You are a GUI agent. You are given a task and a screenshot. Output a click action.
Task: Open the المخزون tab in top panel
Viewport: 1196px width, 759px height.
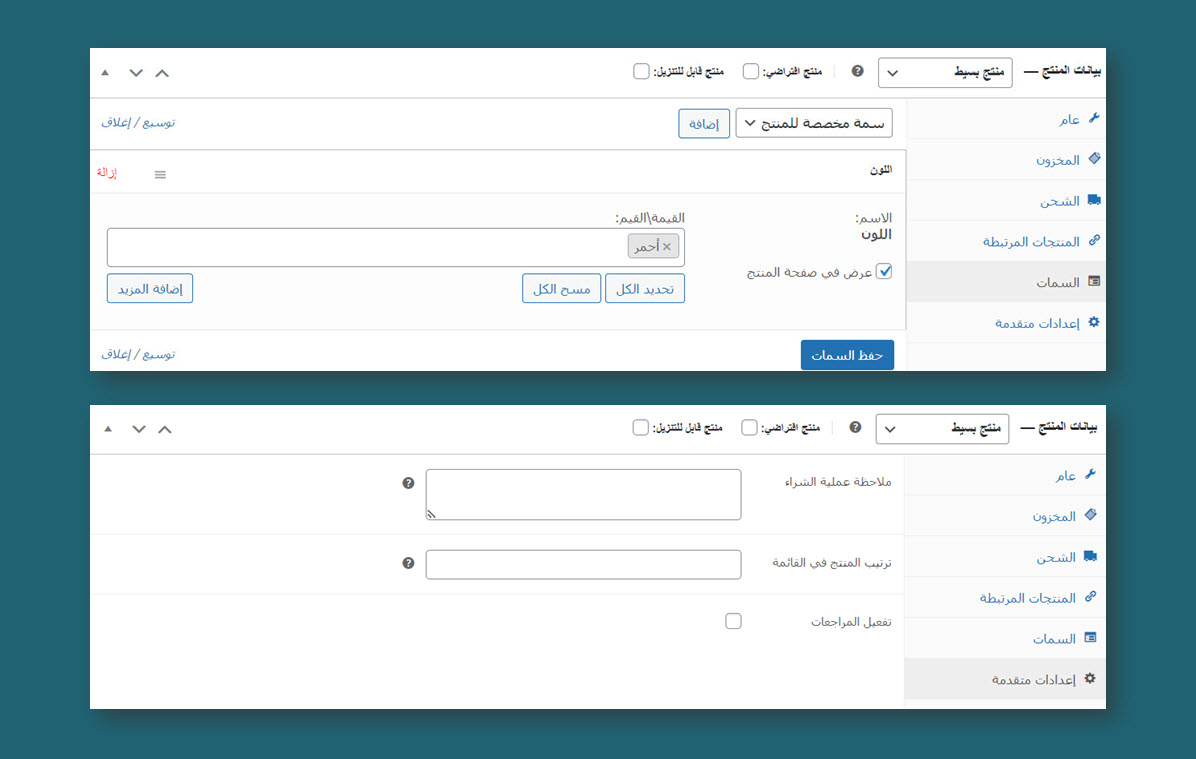[x=1057, y=160]
